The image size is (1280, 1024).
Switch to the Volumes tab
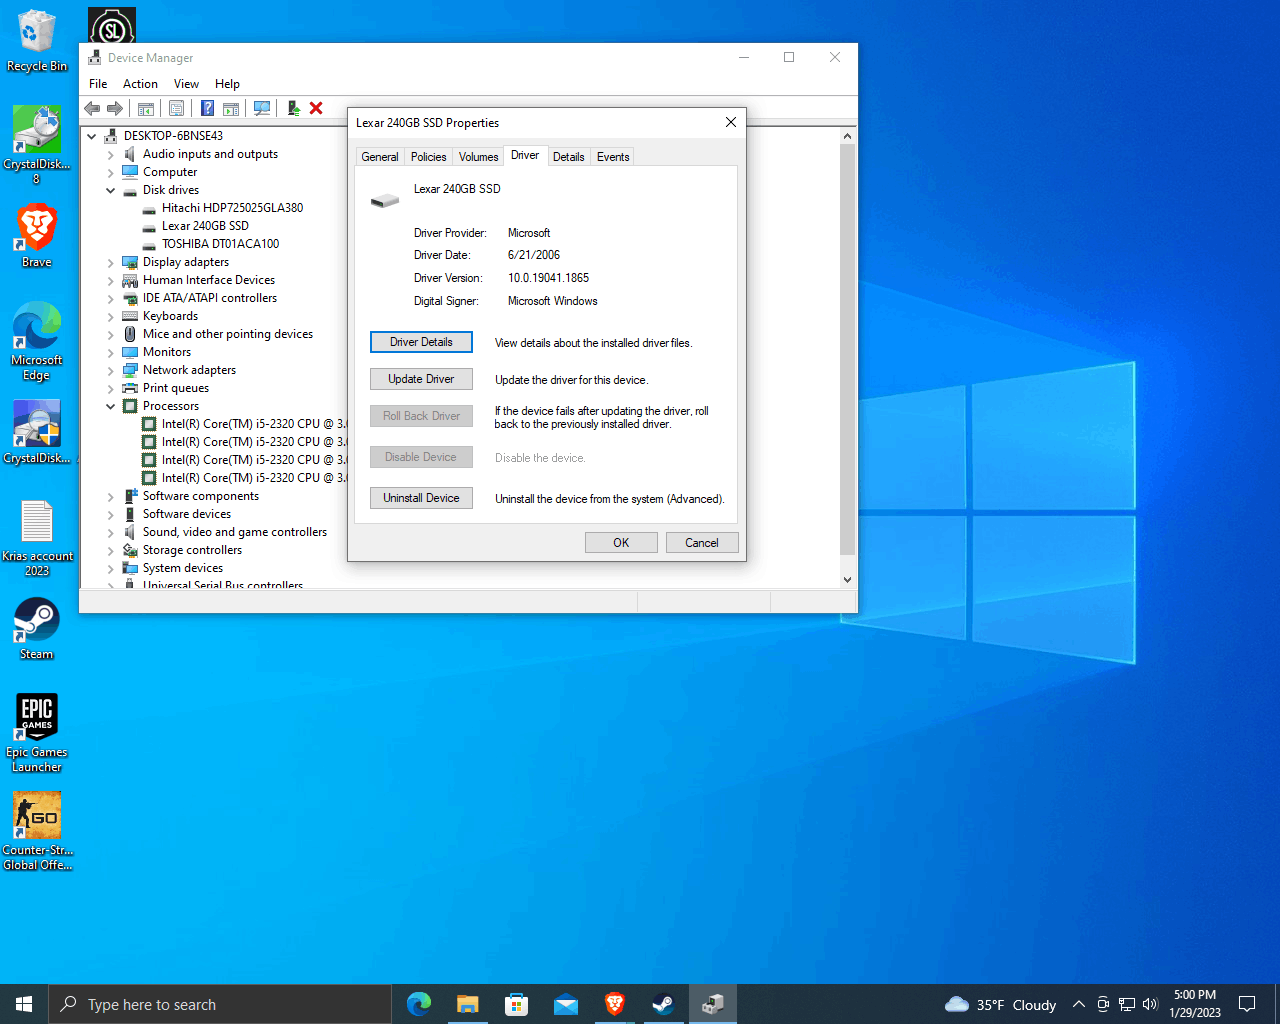click(x=478, y=157)
